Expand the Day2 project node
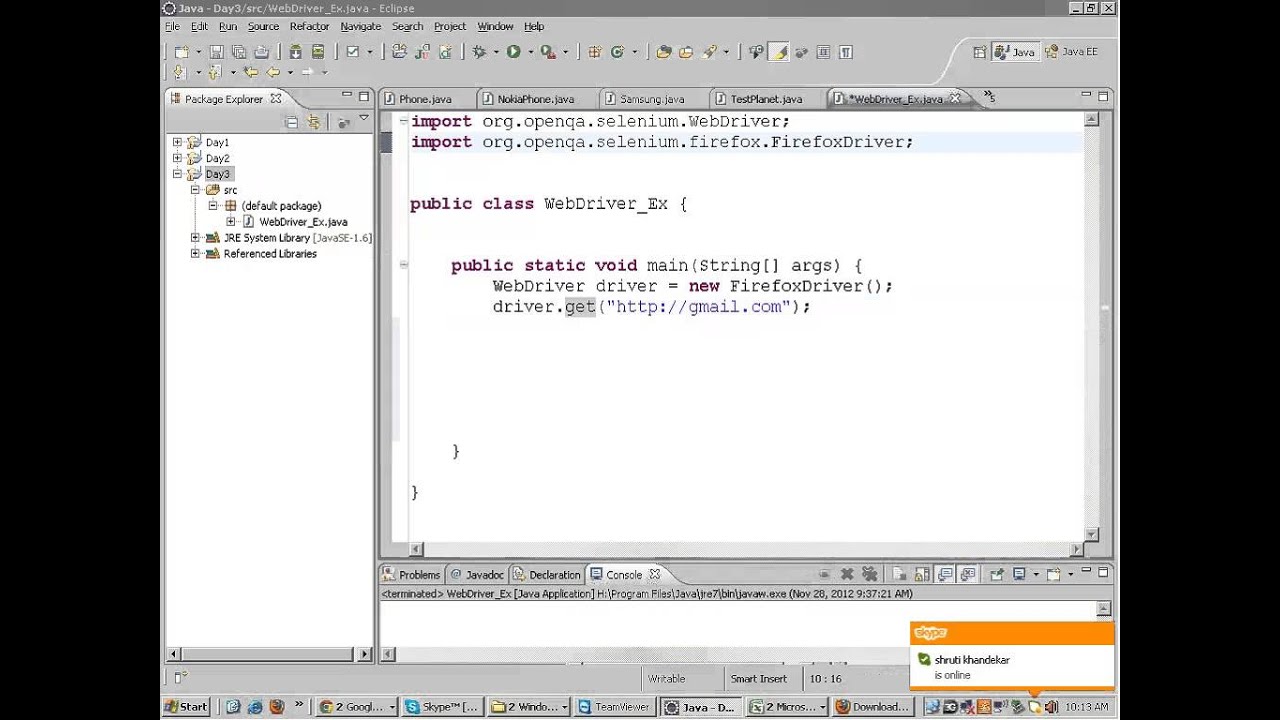Viewport: 1280px width, 720px height. pyautogui.click(x=177, y=158)
